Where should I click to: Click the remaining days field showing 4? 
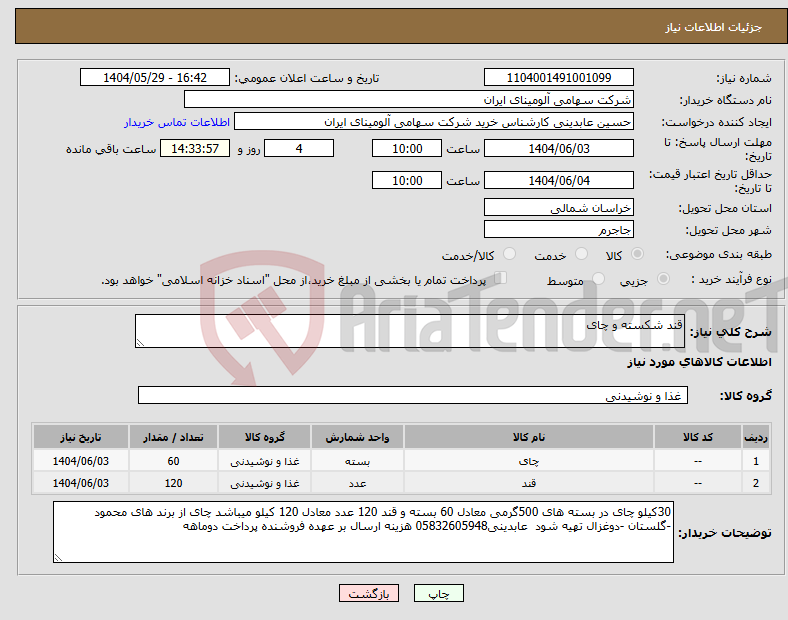tap(299, 148)
